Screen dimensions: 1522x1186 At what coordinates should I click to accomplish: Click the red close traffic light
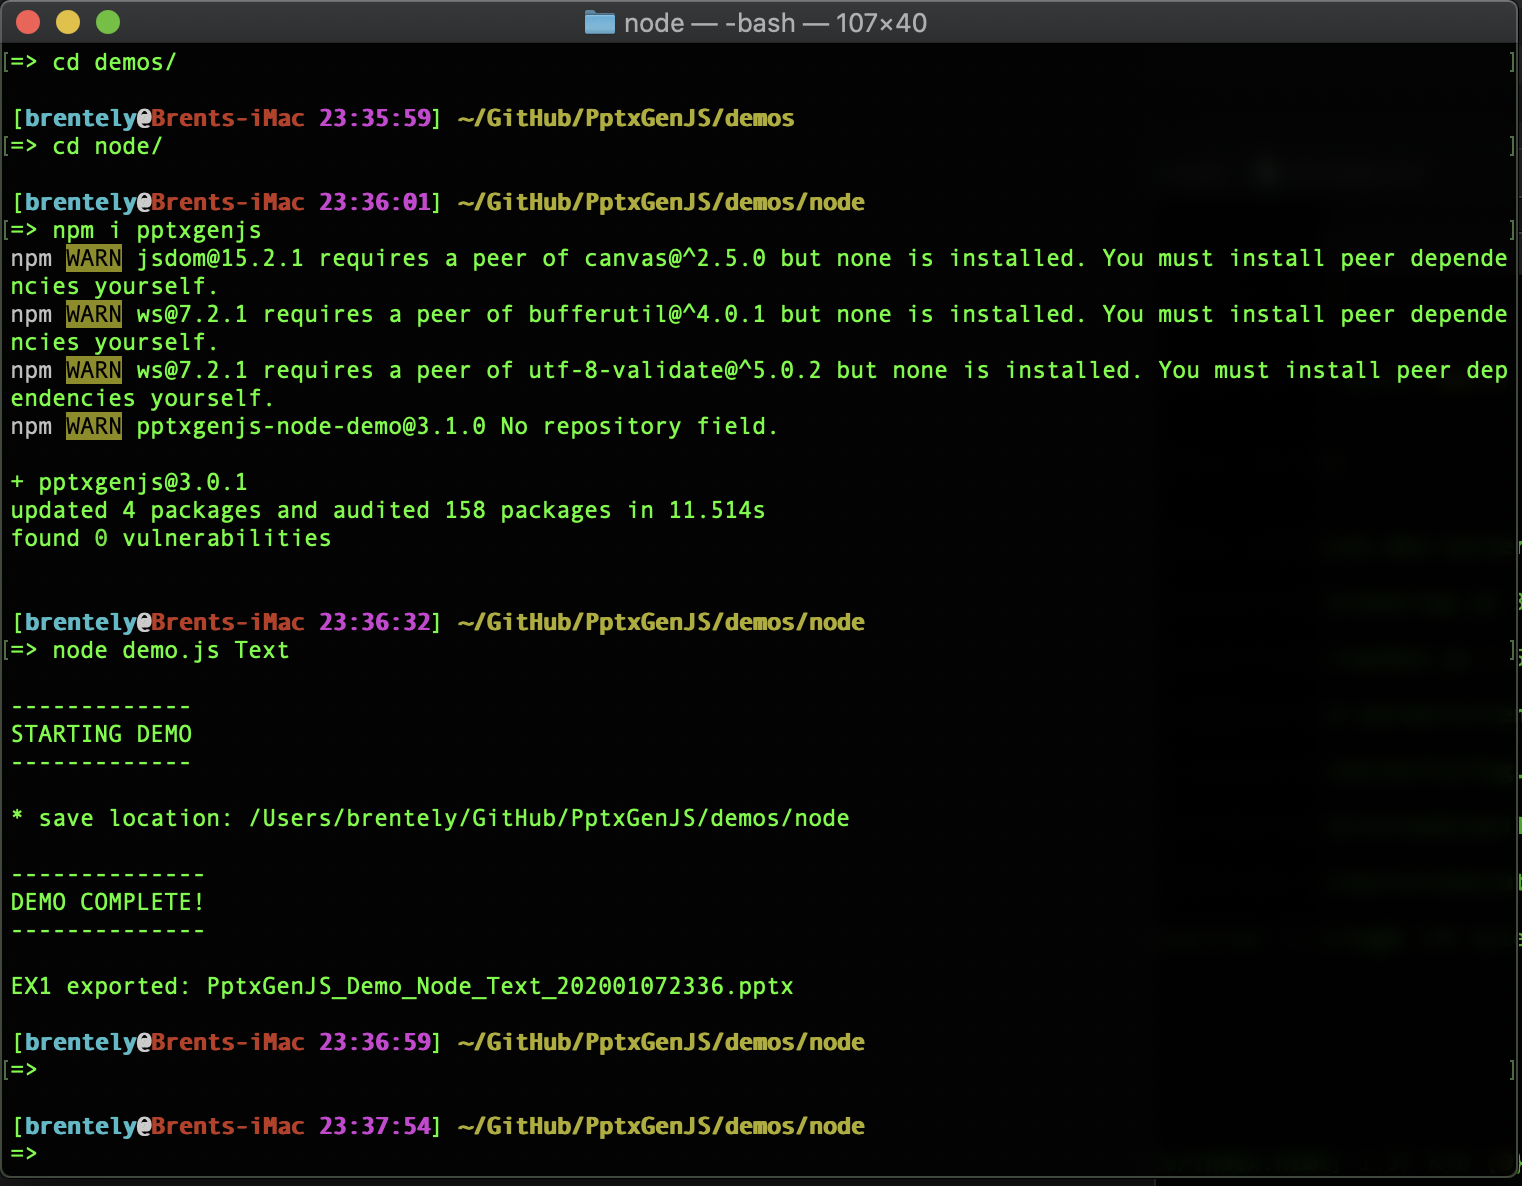pyautogui.click(x=27, y=21)
